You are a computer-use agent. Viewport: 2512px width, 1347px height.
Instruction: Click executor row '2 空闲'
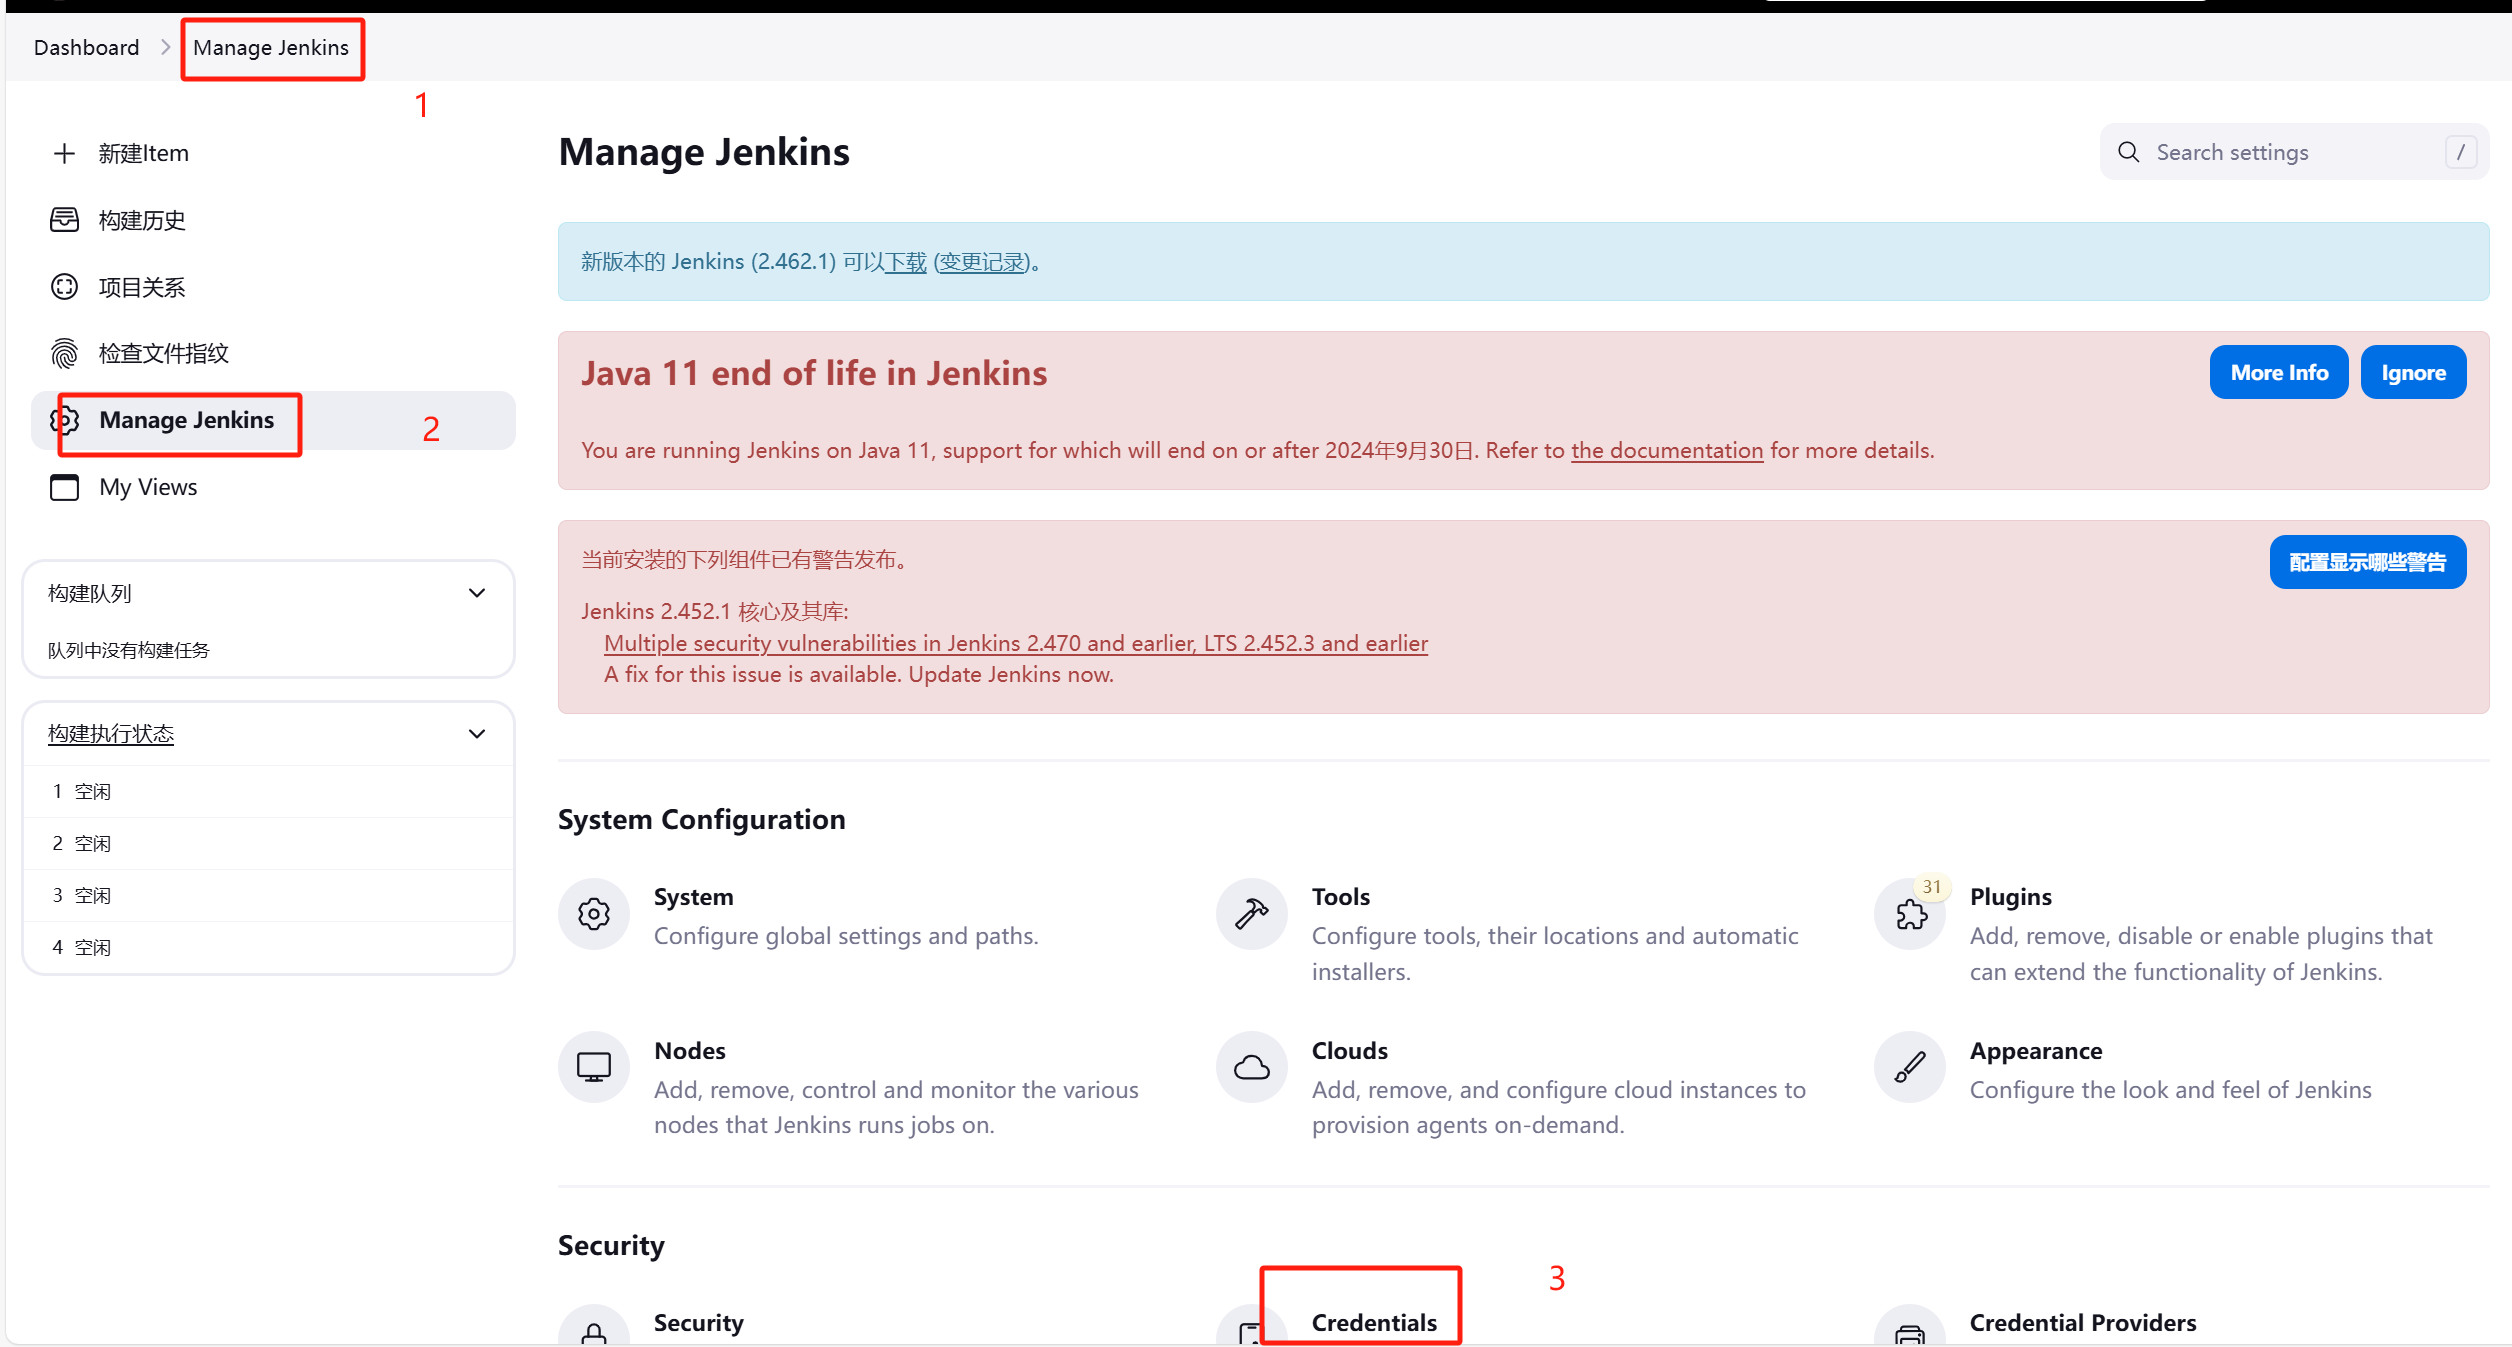click(268, 843)
